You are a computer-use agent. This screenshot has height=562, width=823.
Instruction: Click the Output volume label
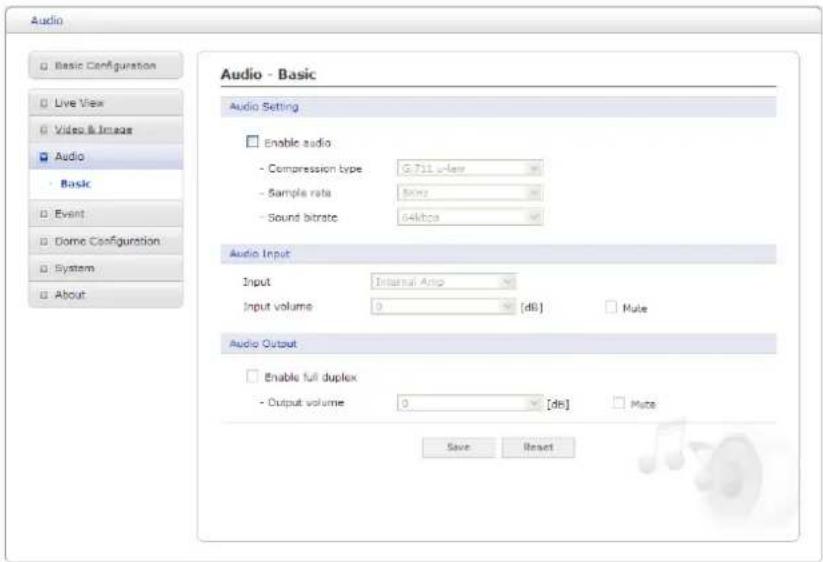tap(305, 402)
